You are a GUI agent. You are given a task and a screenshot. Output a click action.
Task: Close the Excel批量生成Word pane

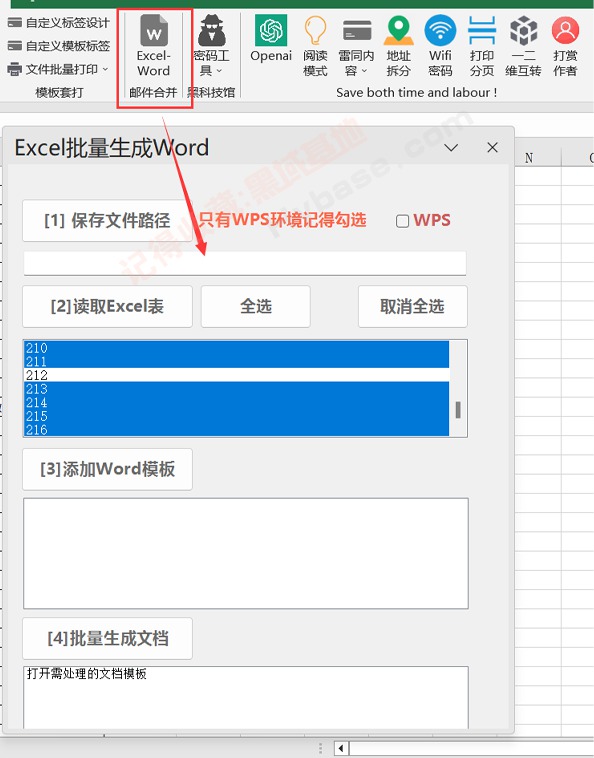[x=493, y=147]
